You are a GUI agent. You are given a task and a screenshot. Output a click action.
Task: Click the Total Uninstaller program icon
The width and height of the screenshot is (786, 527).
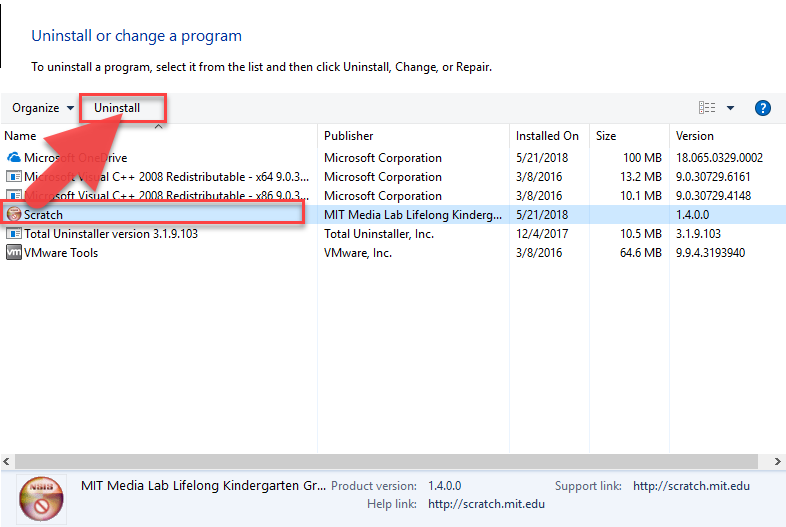coord(14,234)
